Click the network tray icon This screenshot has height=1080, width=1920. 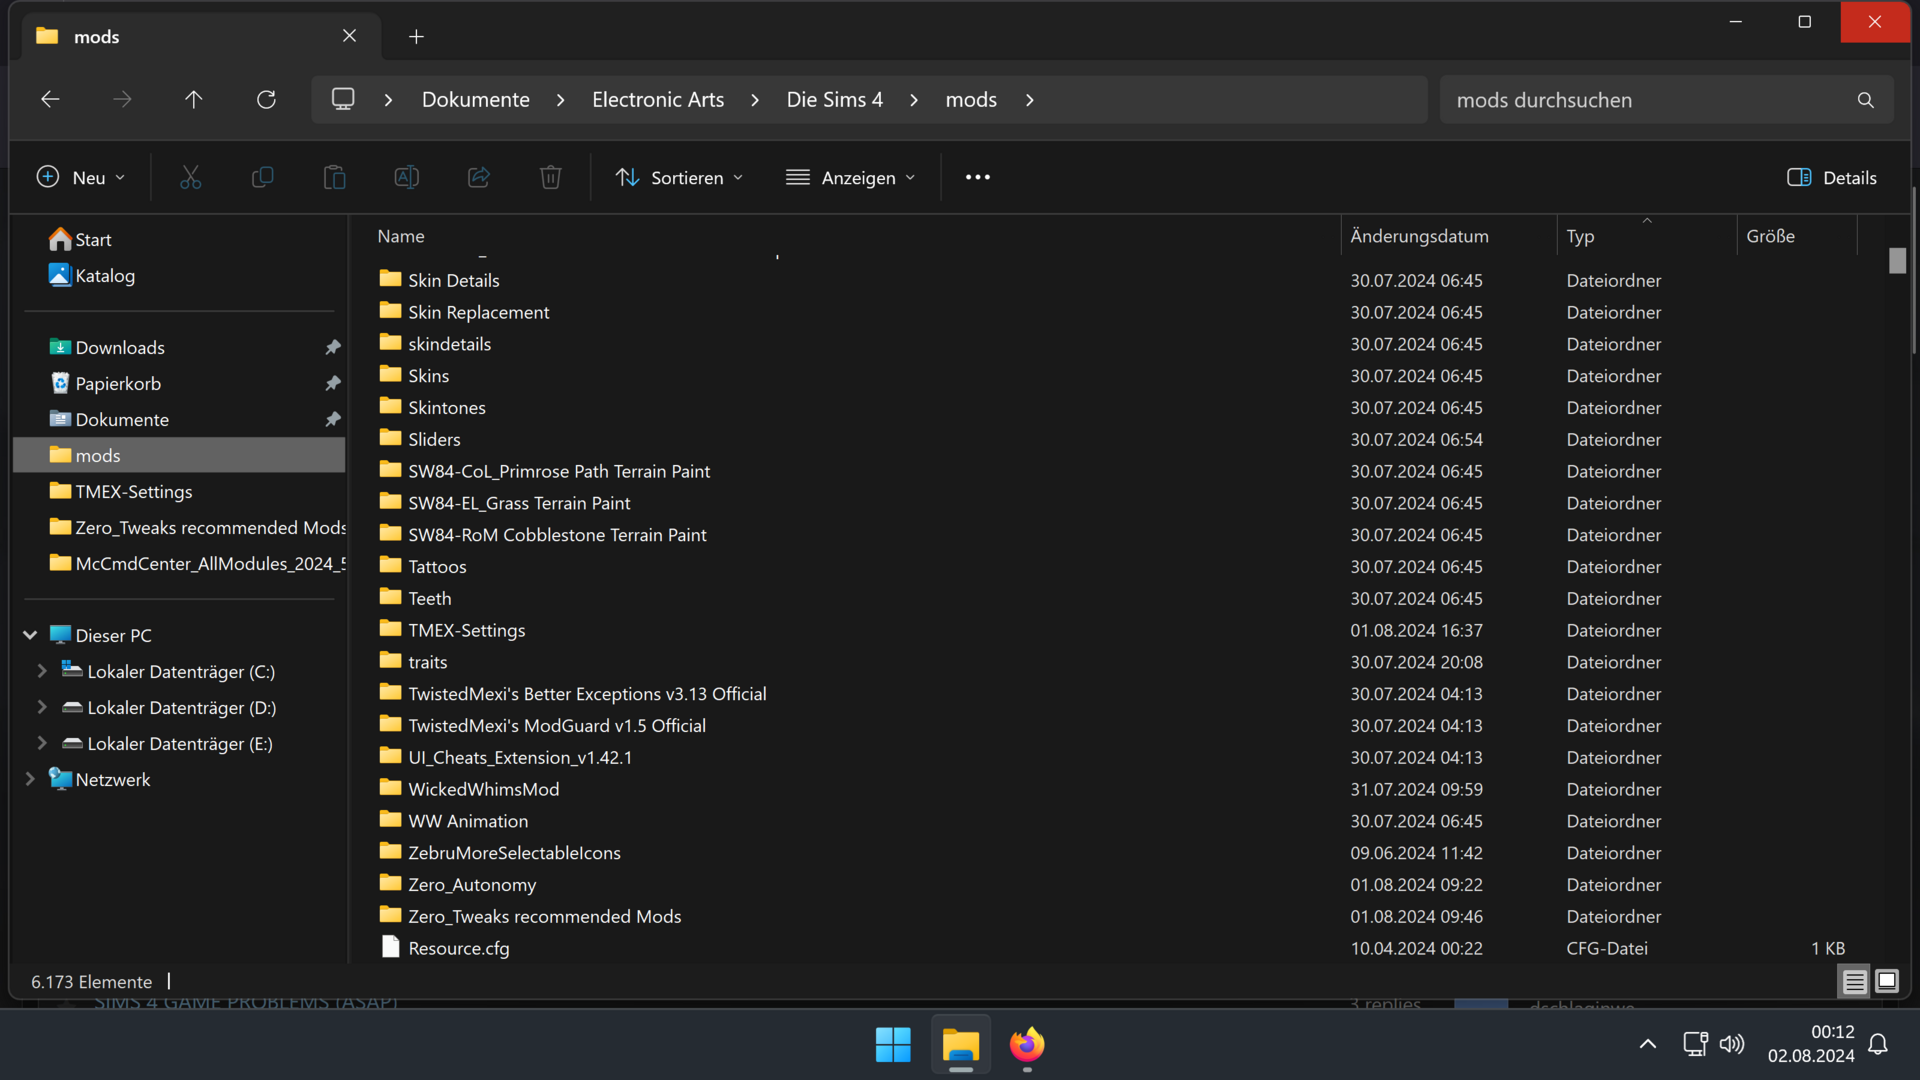(1695, 1044)
